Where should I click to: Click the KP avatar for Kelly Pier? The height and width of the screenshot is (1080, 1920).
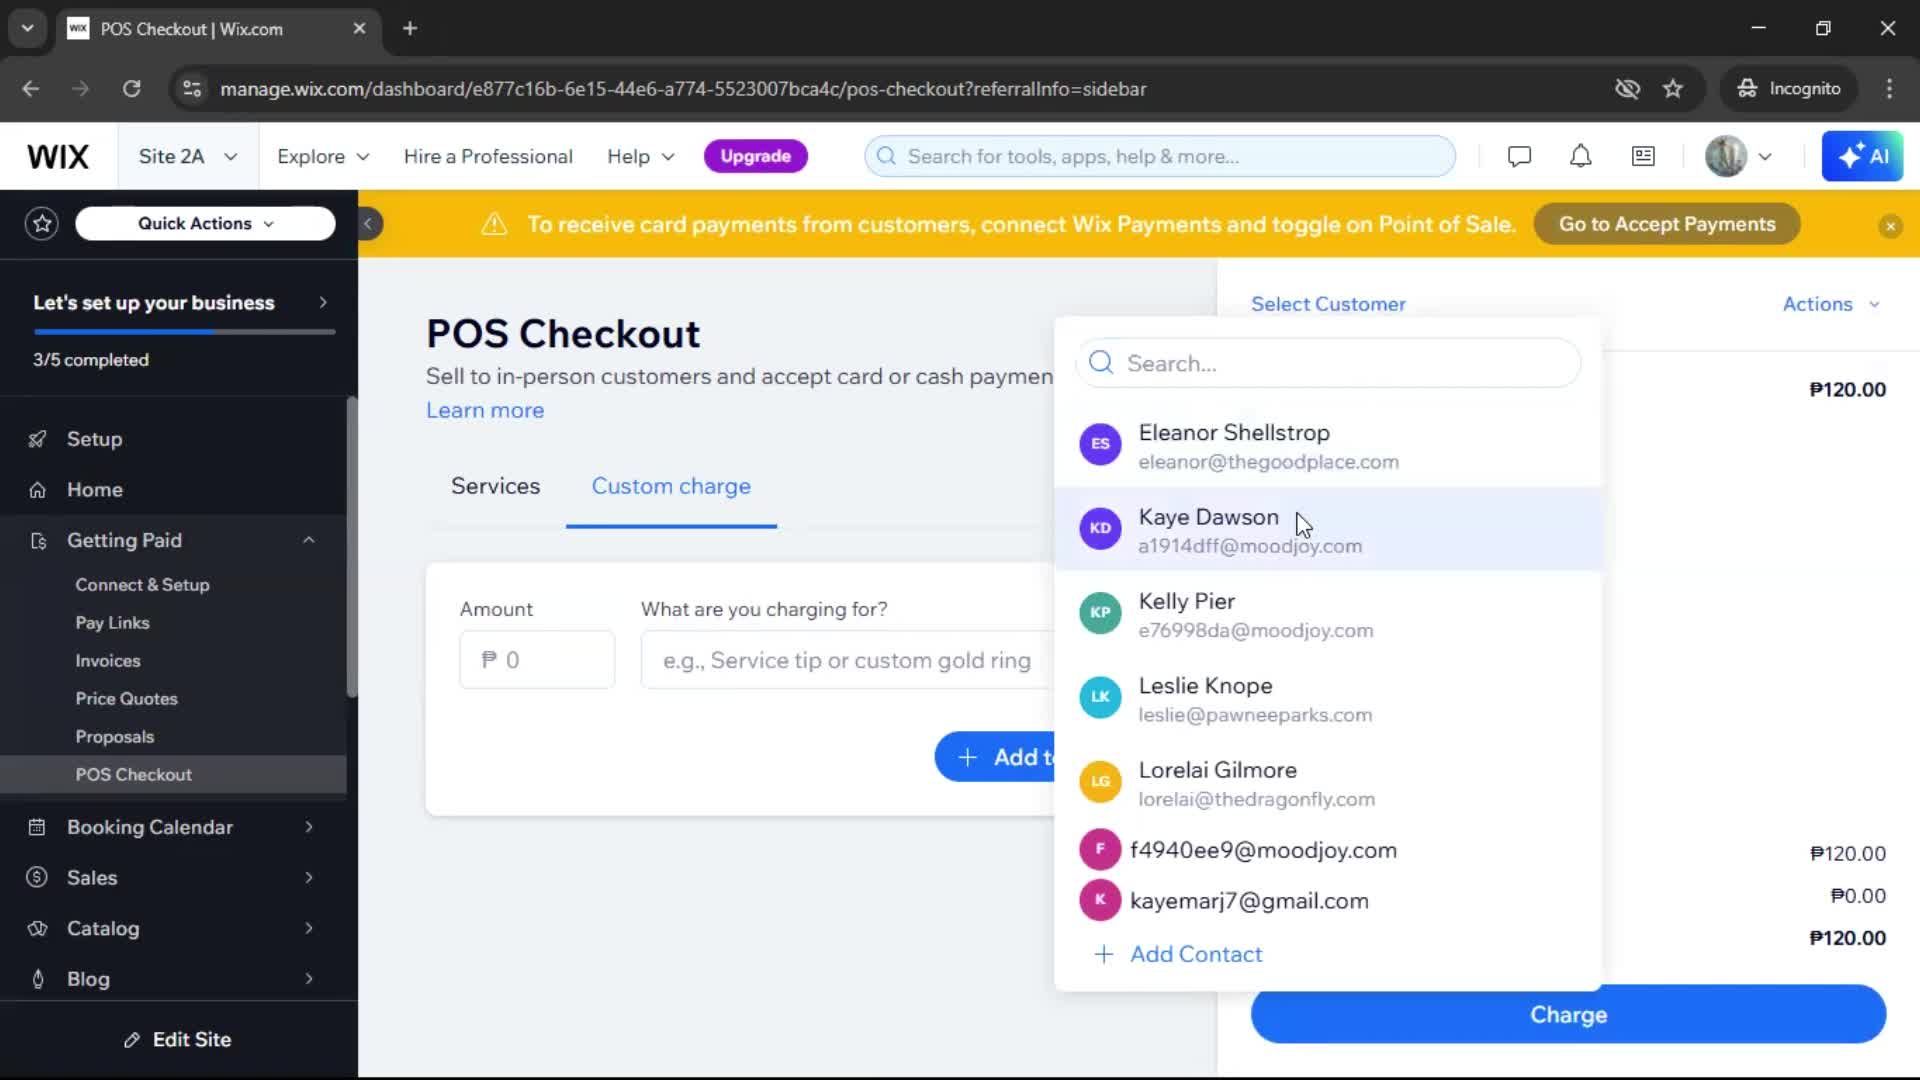(x=1100, y=613)
